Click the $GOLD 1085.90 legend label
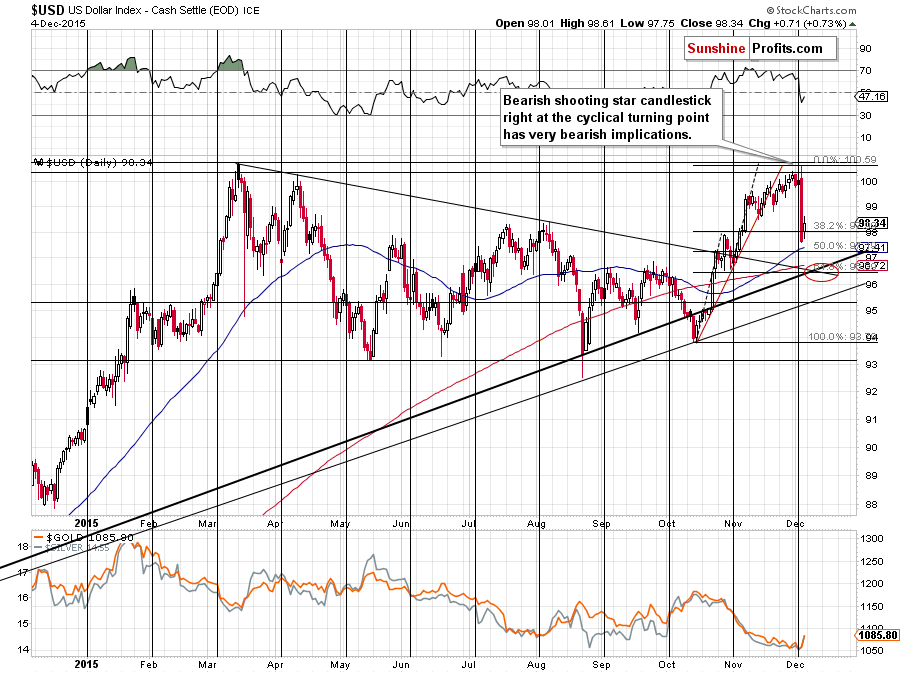Image resolution: width=900 pixels, height=673 pixels. [84, 538]
